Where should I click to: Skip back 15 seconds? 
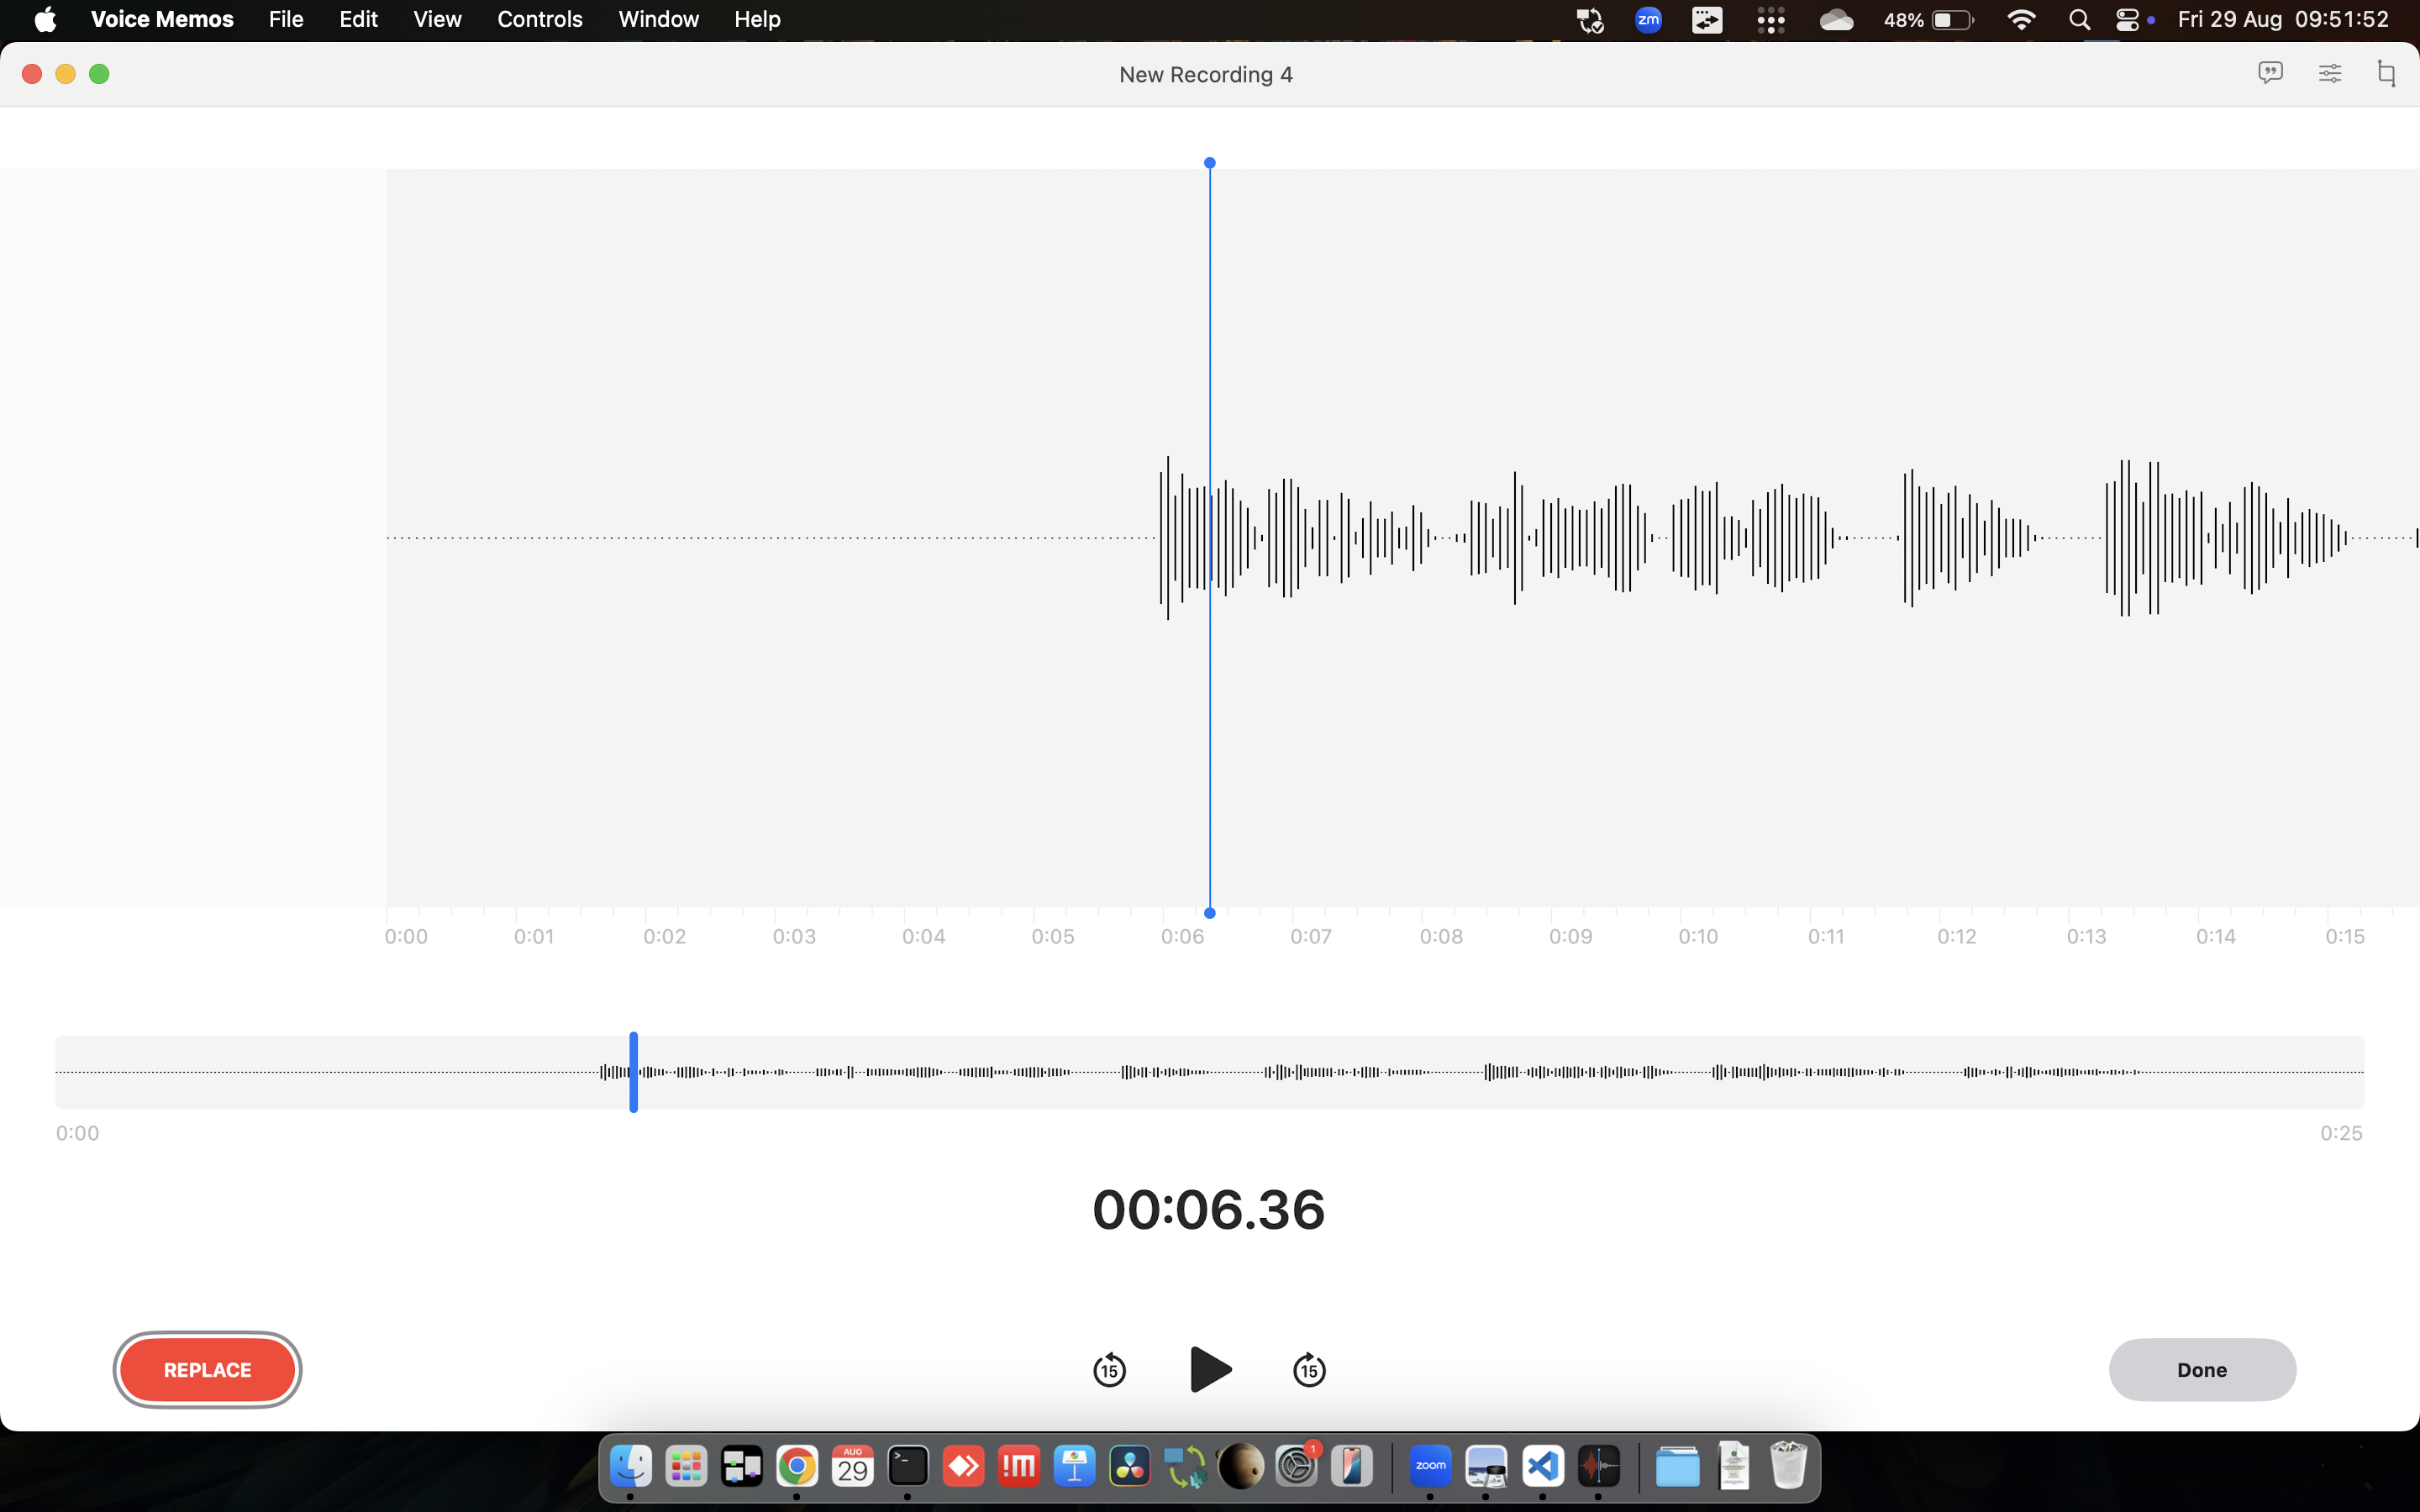coord(1109,1369)
